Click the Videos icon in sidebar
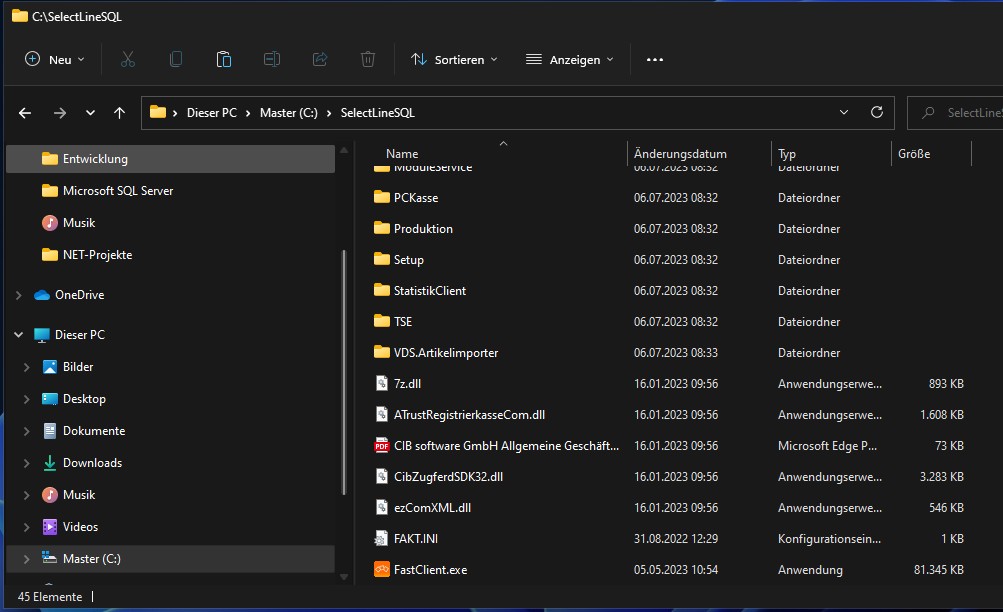 pos(49,527)
